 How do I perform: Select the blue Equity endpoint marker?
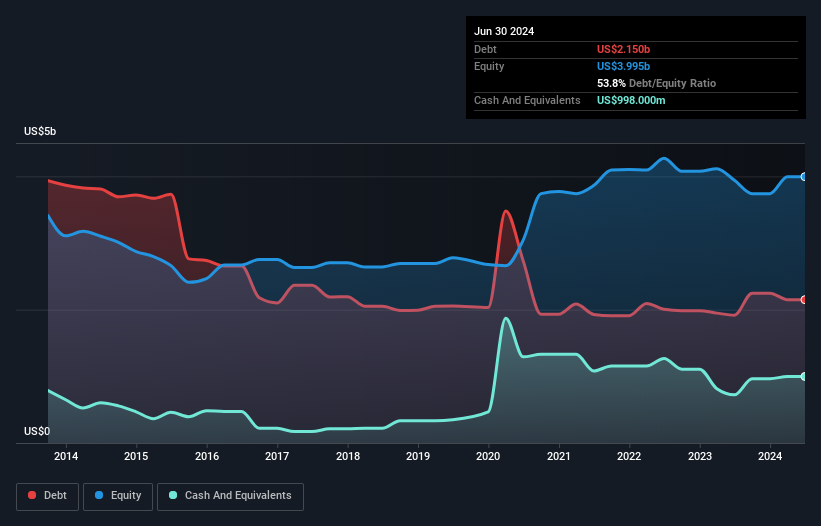(804, 177)
